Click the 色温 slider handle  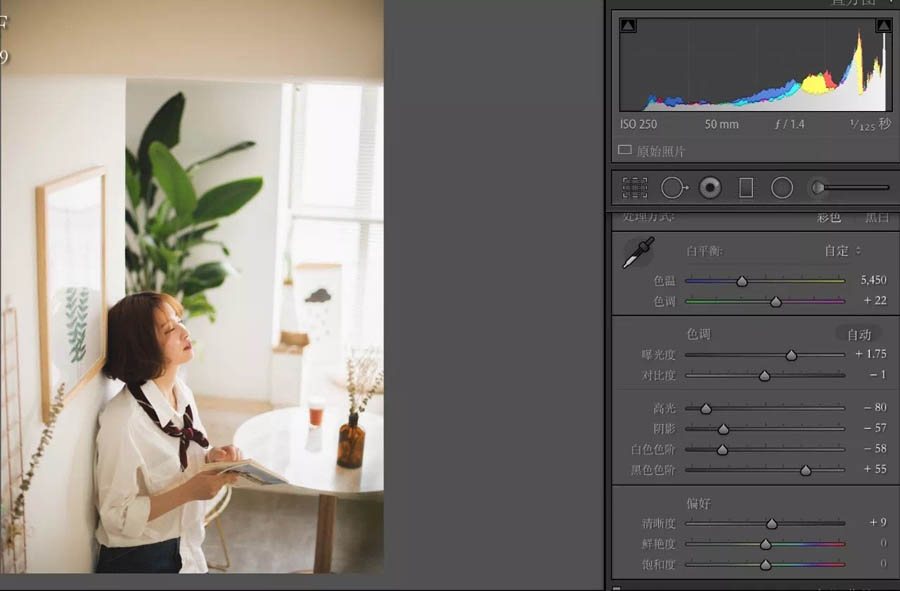741,282
